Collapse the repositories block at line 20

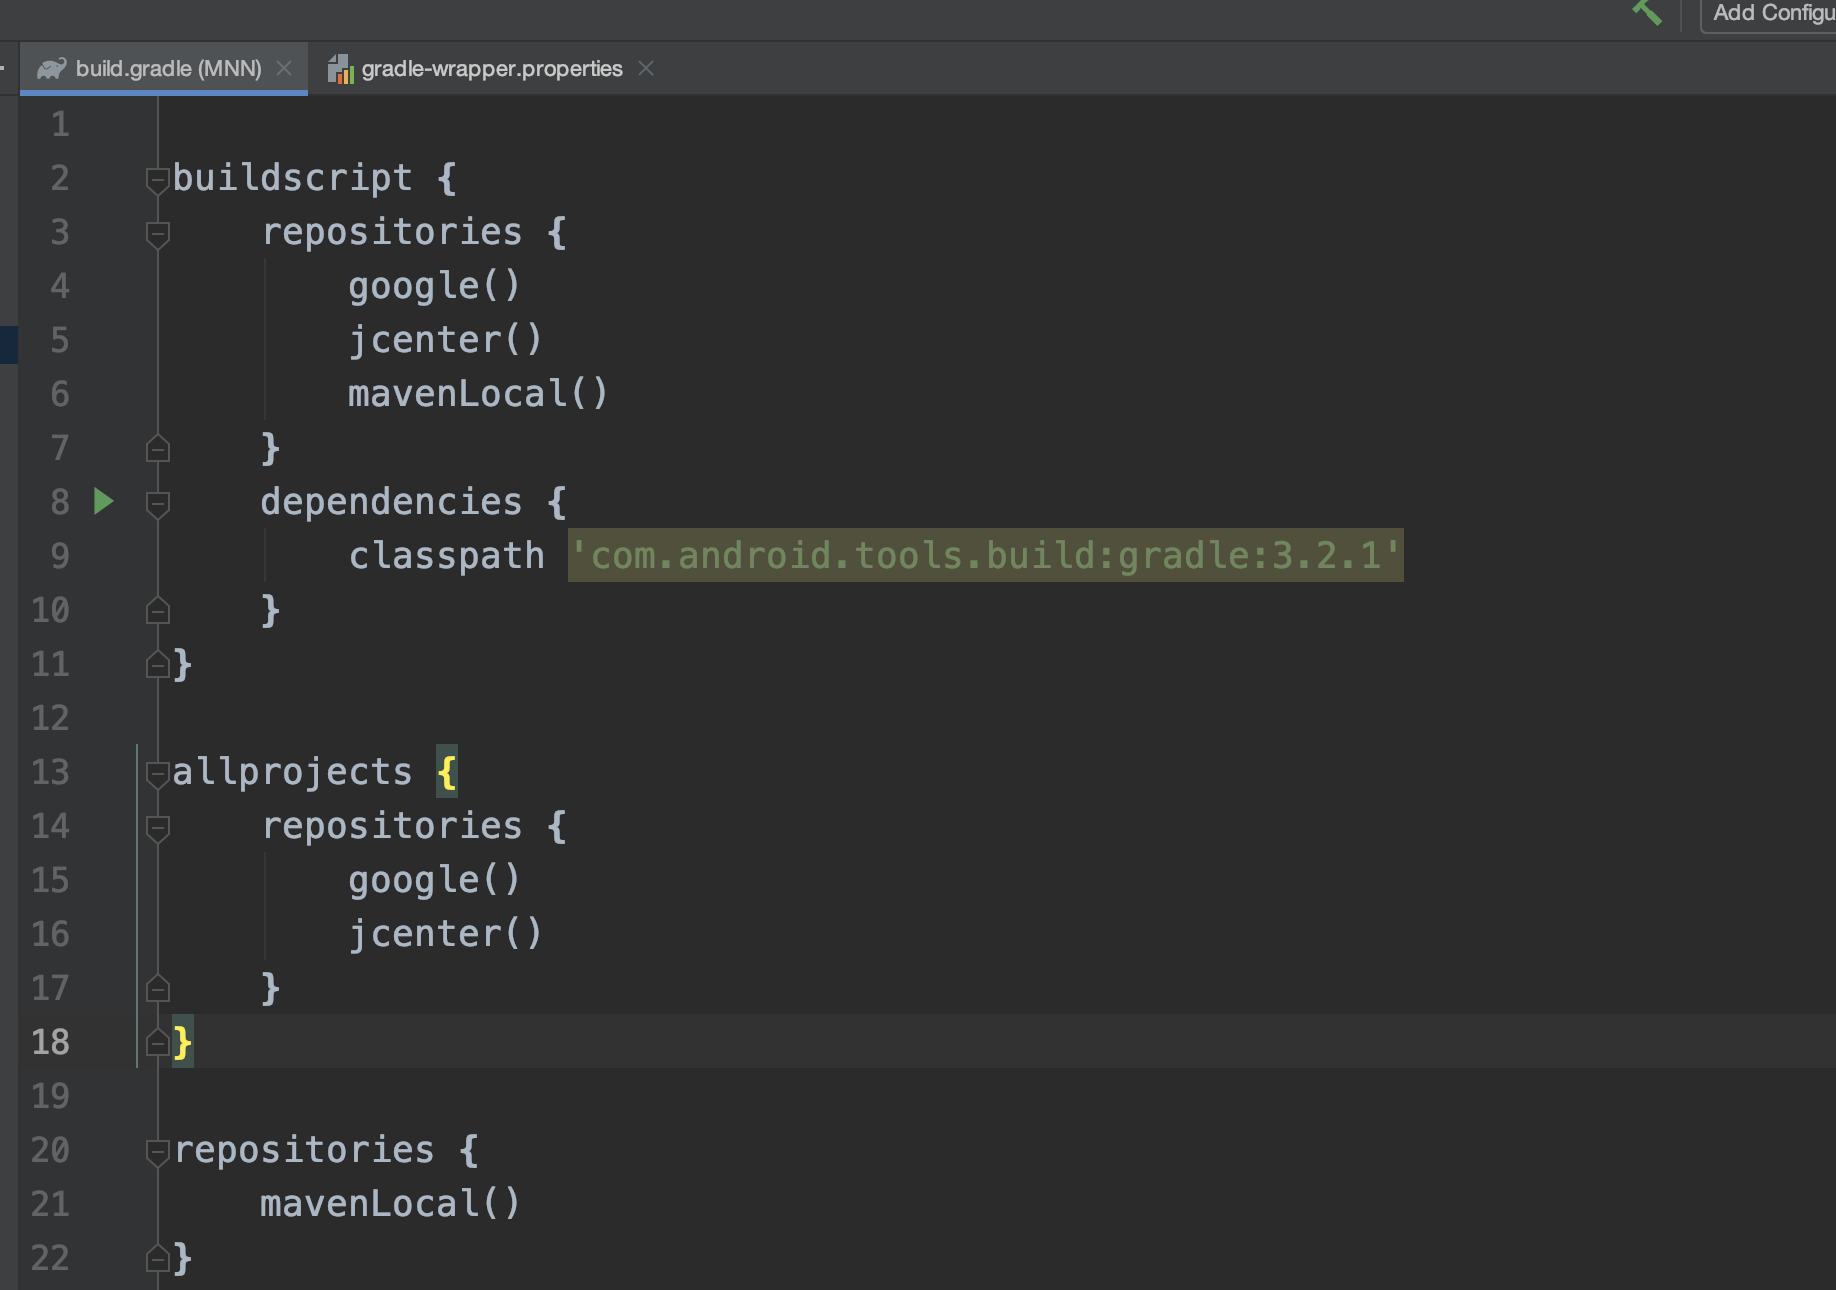156,1152
